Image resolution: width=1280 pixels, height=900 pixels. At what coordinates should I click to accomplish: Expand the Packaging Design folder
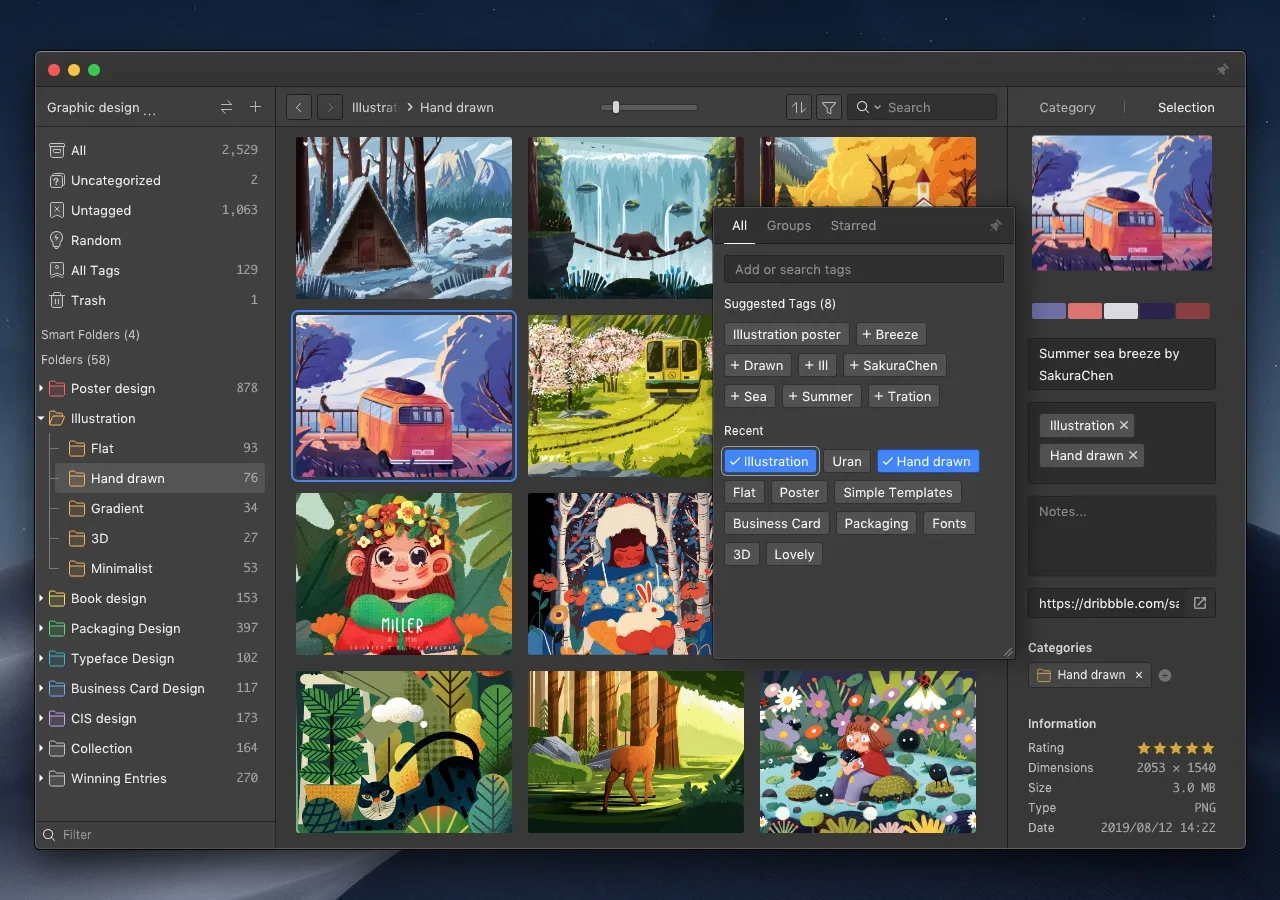point(42,628)
